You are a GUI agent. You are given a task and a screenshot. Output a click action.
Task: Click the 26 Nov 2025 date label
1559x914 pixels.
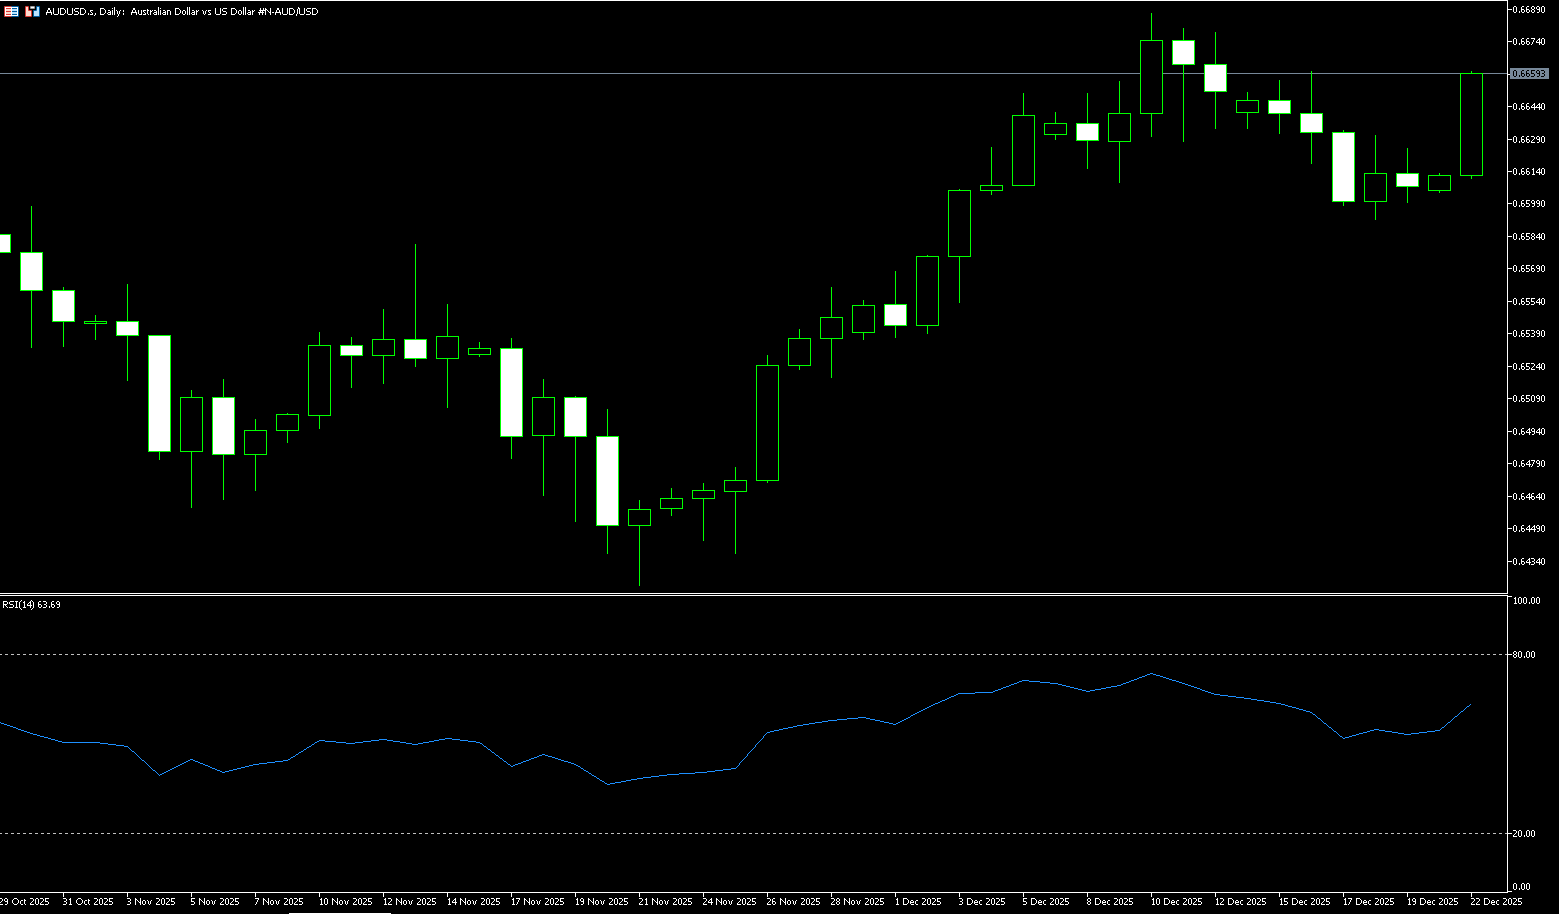click(793, 902)
